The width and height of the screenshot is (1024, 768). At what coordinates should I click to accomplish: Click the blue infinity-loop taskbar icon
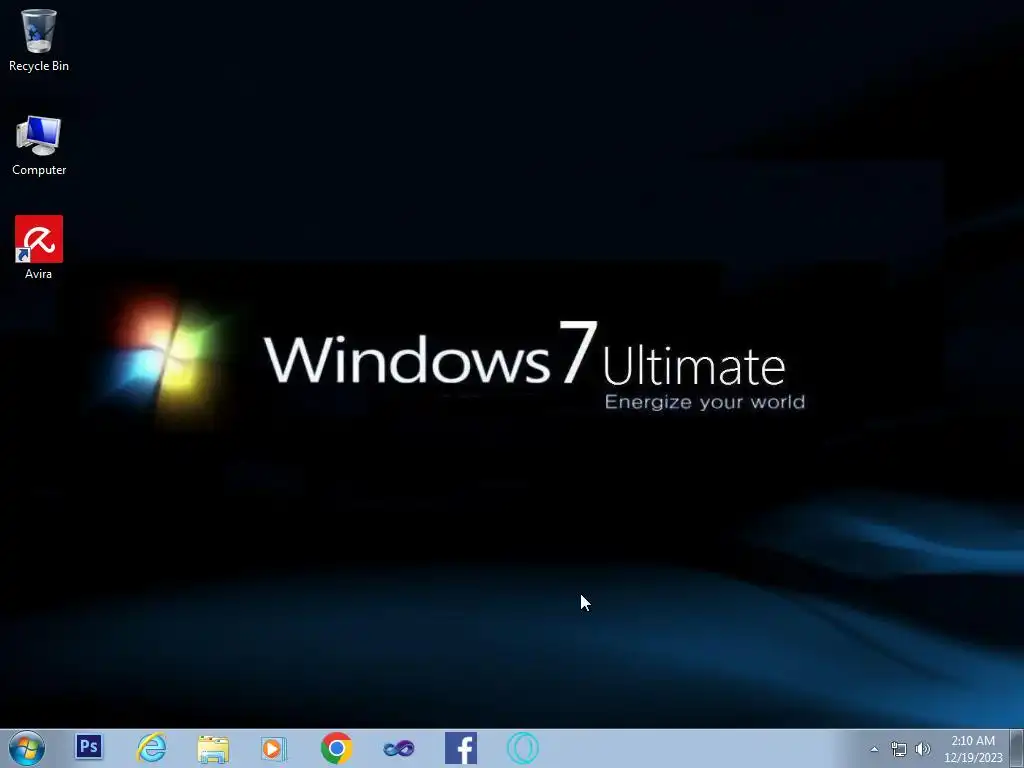[398, 748]
